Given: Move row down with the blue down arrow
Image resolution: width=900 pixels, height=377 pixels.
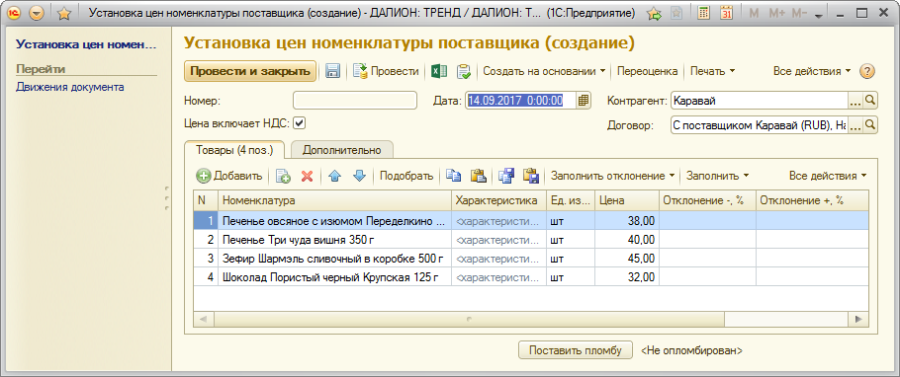Looking at the screenshot, I should (359, 176).
